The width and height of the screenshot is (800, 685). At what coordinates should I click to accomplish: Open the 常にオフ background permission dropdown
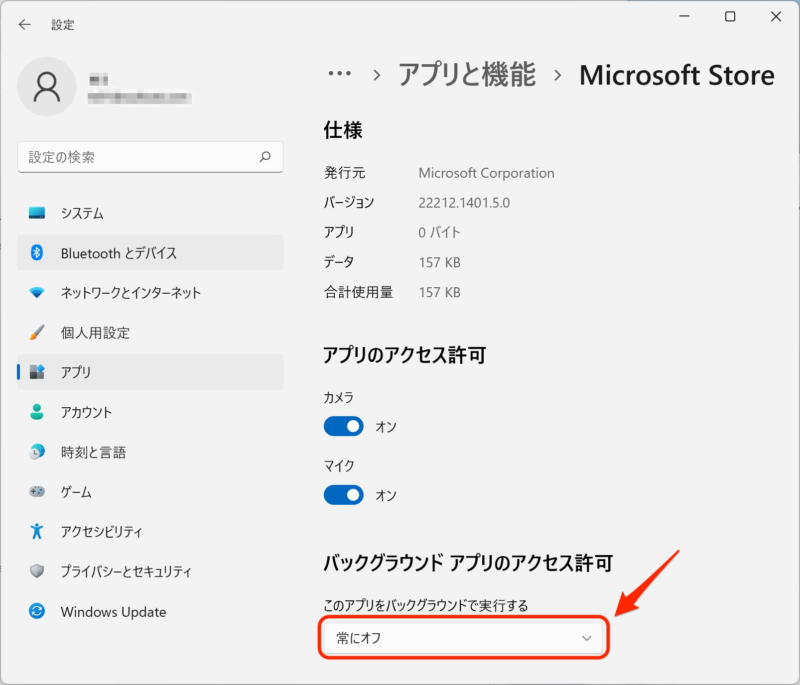(463, 638)
